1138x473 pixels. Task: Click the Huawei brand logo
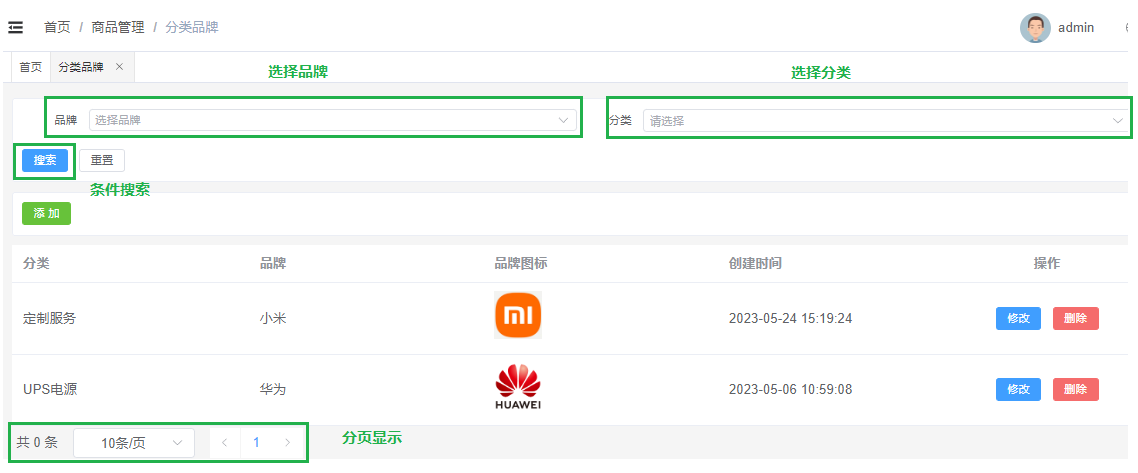pos(518,388)
